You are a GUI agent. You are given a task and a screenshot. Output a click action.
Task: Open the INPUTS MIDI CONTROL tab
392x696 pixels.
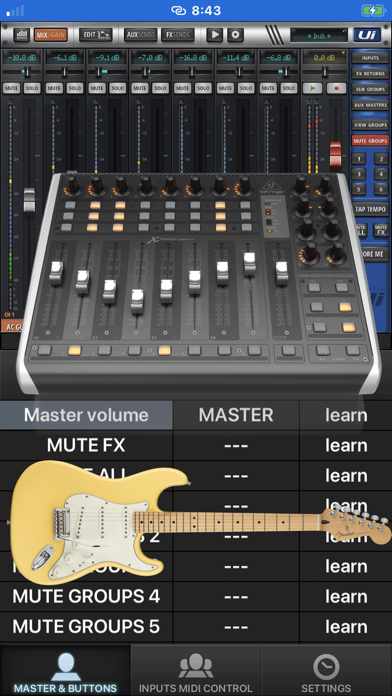point(196,671)
